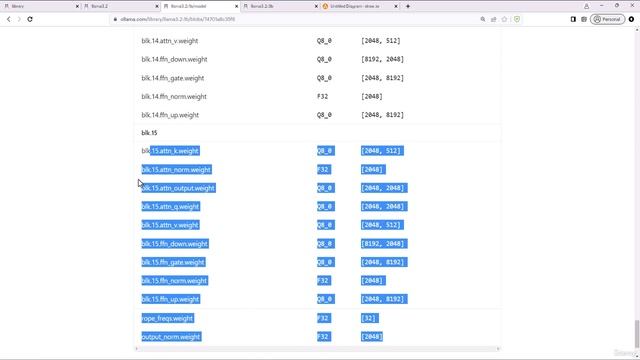640x360 pixels.
Task: Open the Personal profile button
Action: [x=607, y=19]
